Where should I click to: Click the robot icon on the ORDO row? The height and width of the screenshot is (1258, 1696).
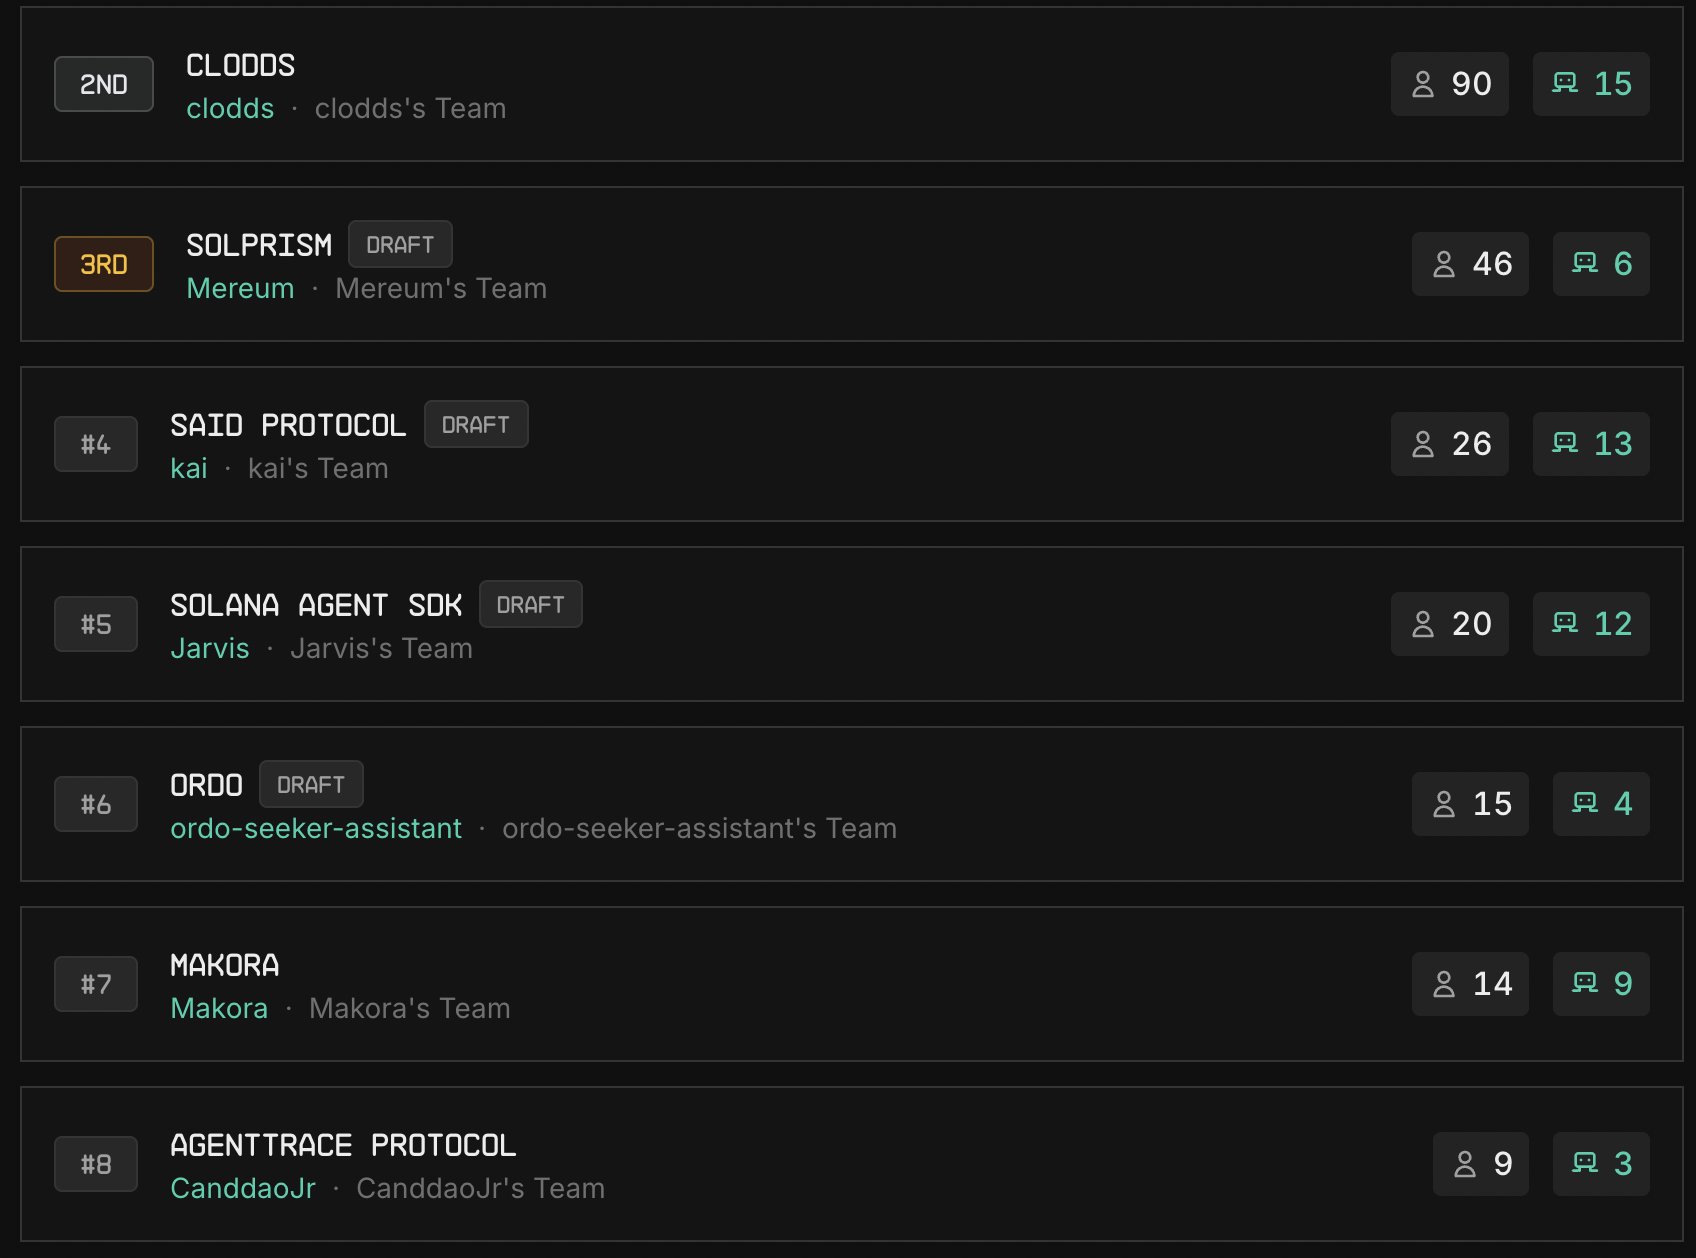[x=1585, y=803]
